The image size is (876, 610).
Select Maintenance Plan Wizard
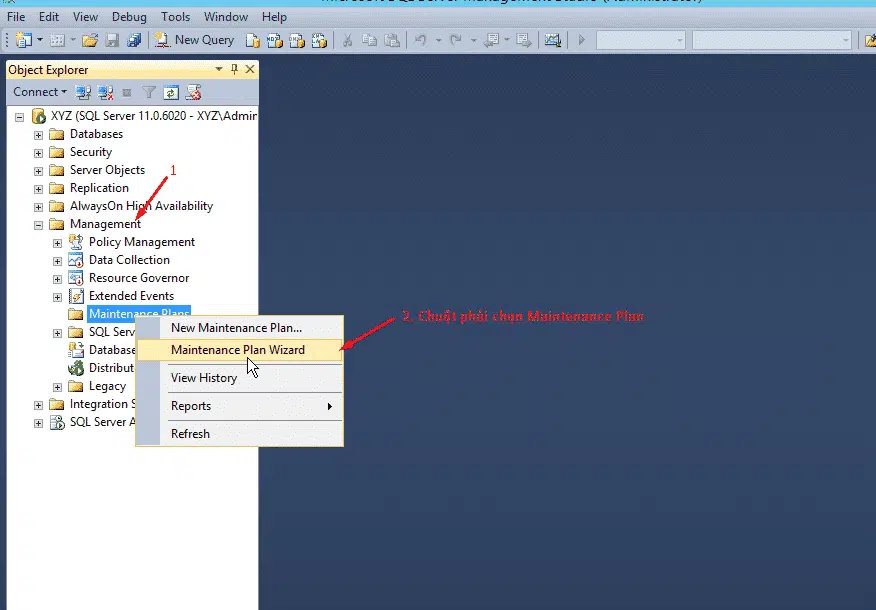[240, 350]
